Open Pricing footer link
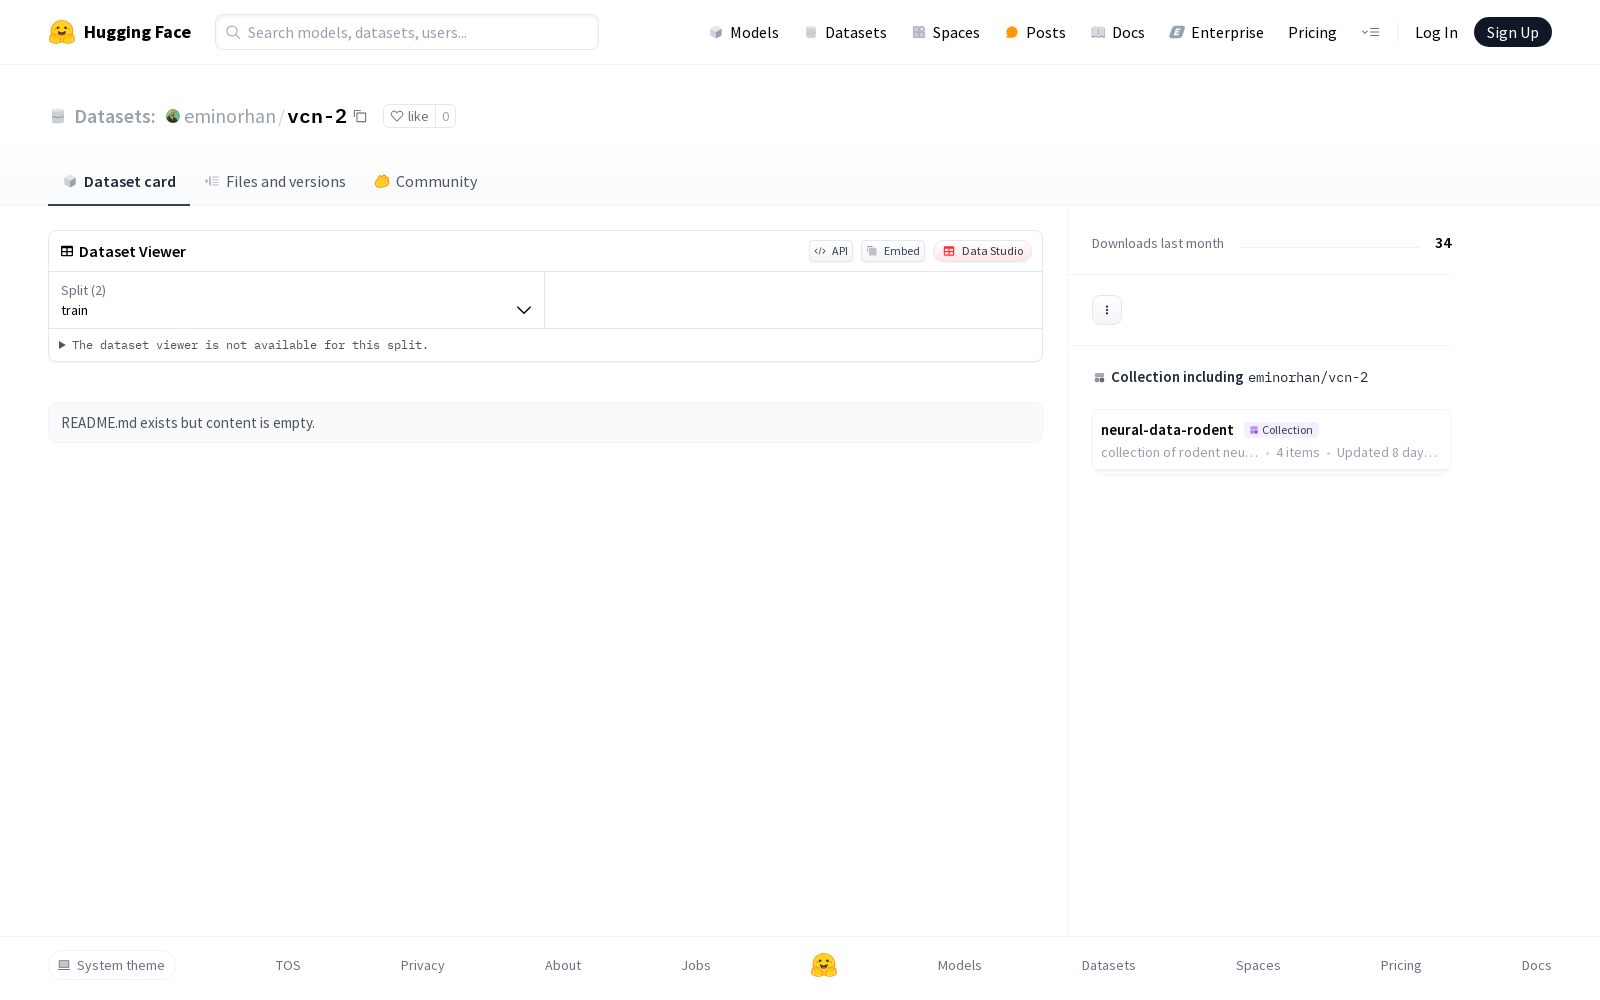Image resolution: width=1600 pixels, height=1000 pixels. click(1401, 965)
